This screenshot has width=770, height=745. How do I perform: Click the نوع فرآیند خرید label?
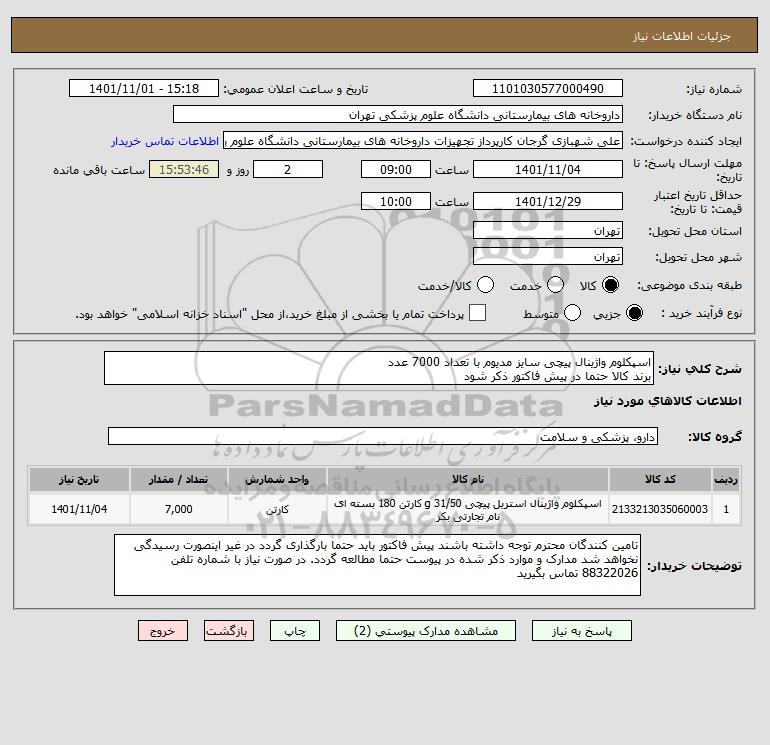[702, 313]
